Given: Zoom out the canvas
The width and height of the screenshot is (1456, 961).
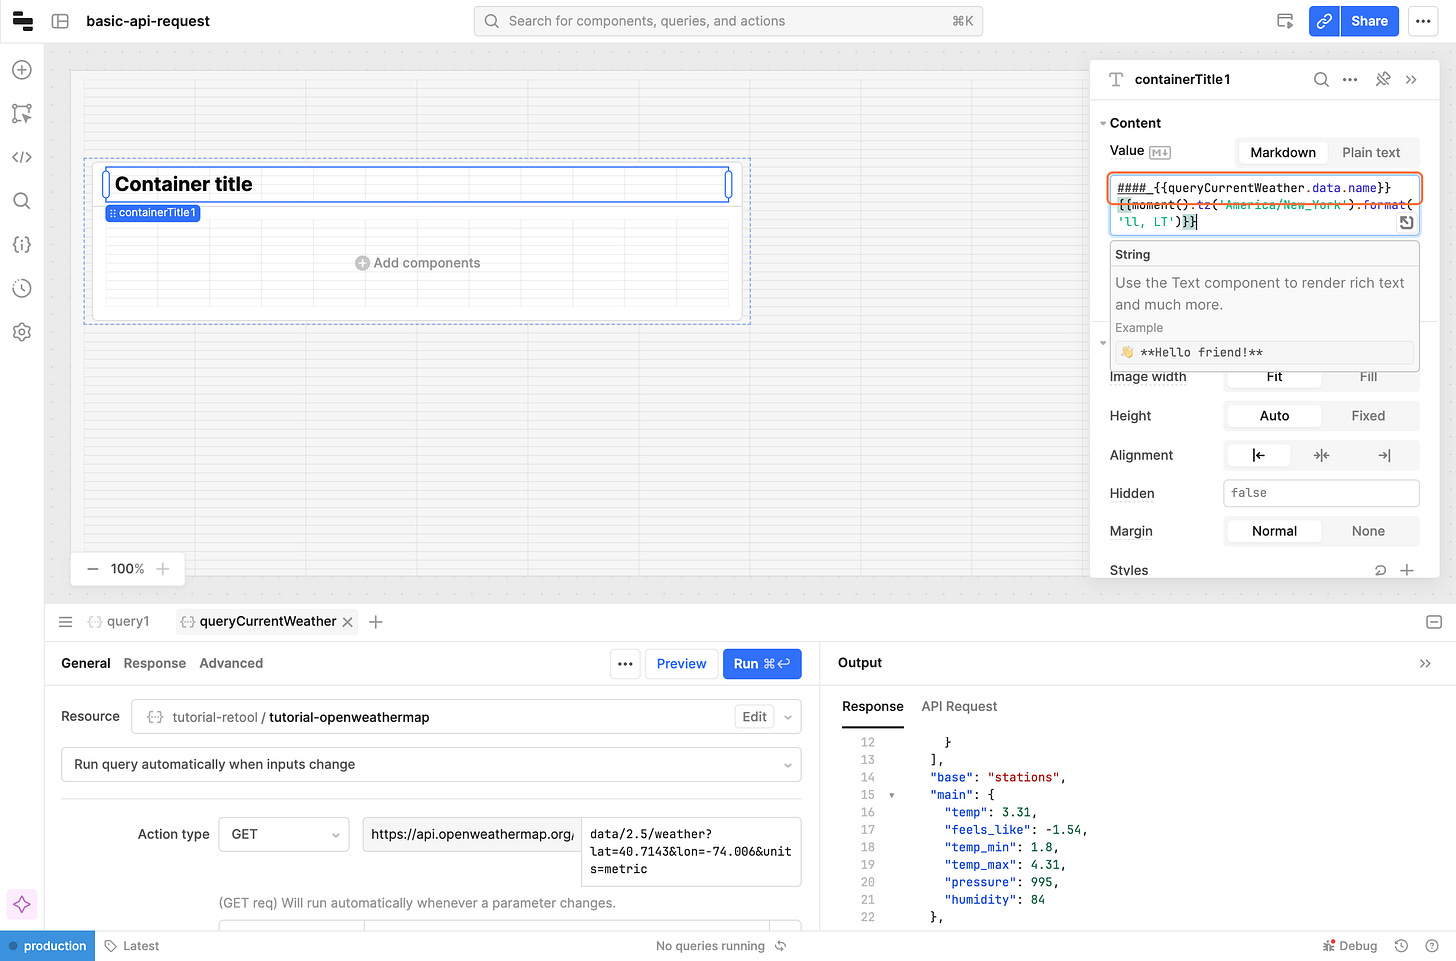Looking at the screenshot, I should [x=93, y=569].
